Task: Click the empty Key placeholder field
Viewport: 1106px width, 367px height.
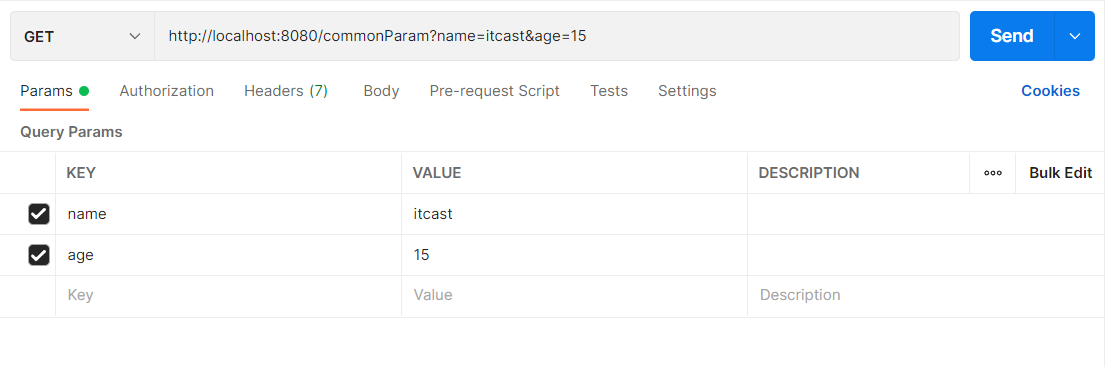Action: (x=229, y=295)
